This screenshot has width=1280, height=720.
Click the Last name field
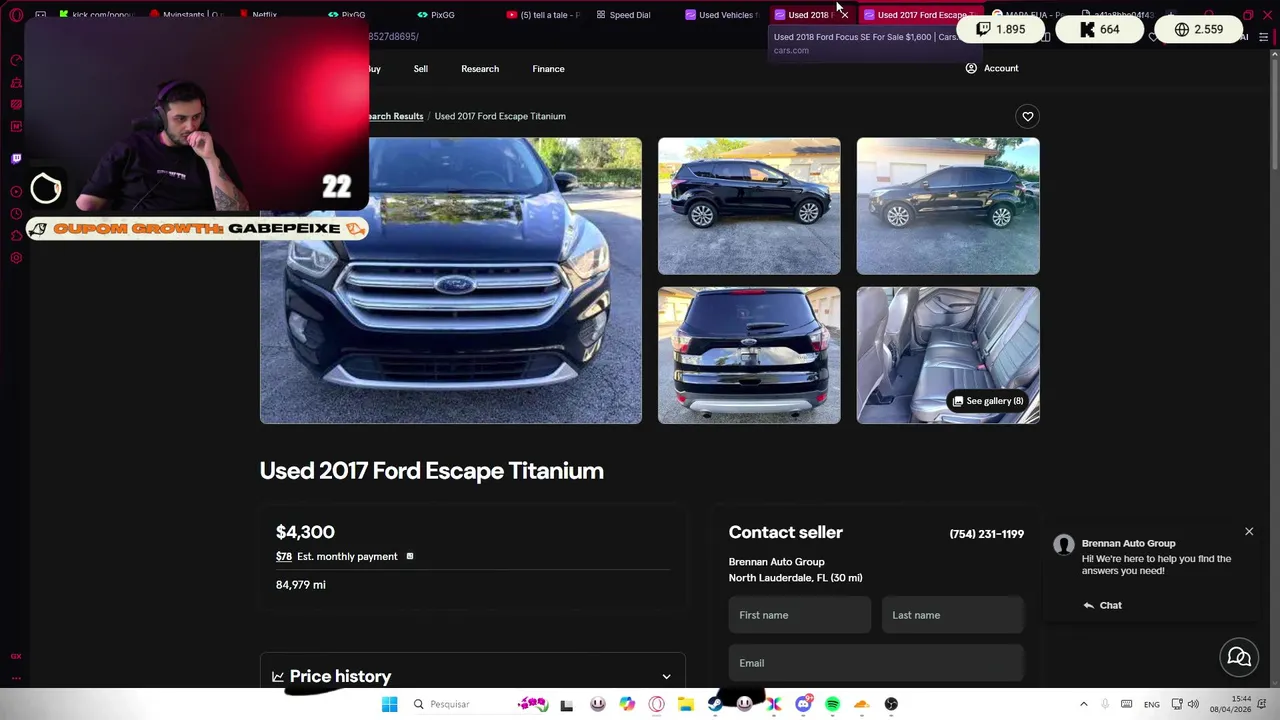click(953, 615)
